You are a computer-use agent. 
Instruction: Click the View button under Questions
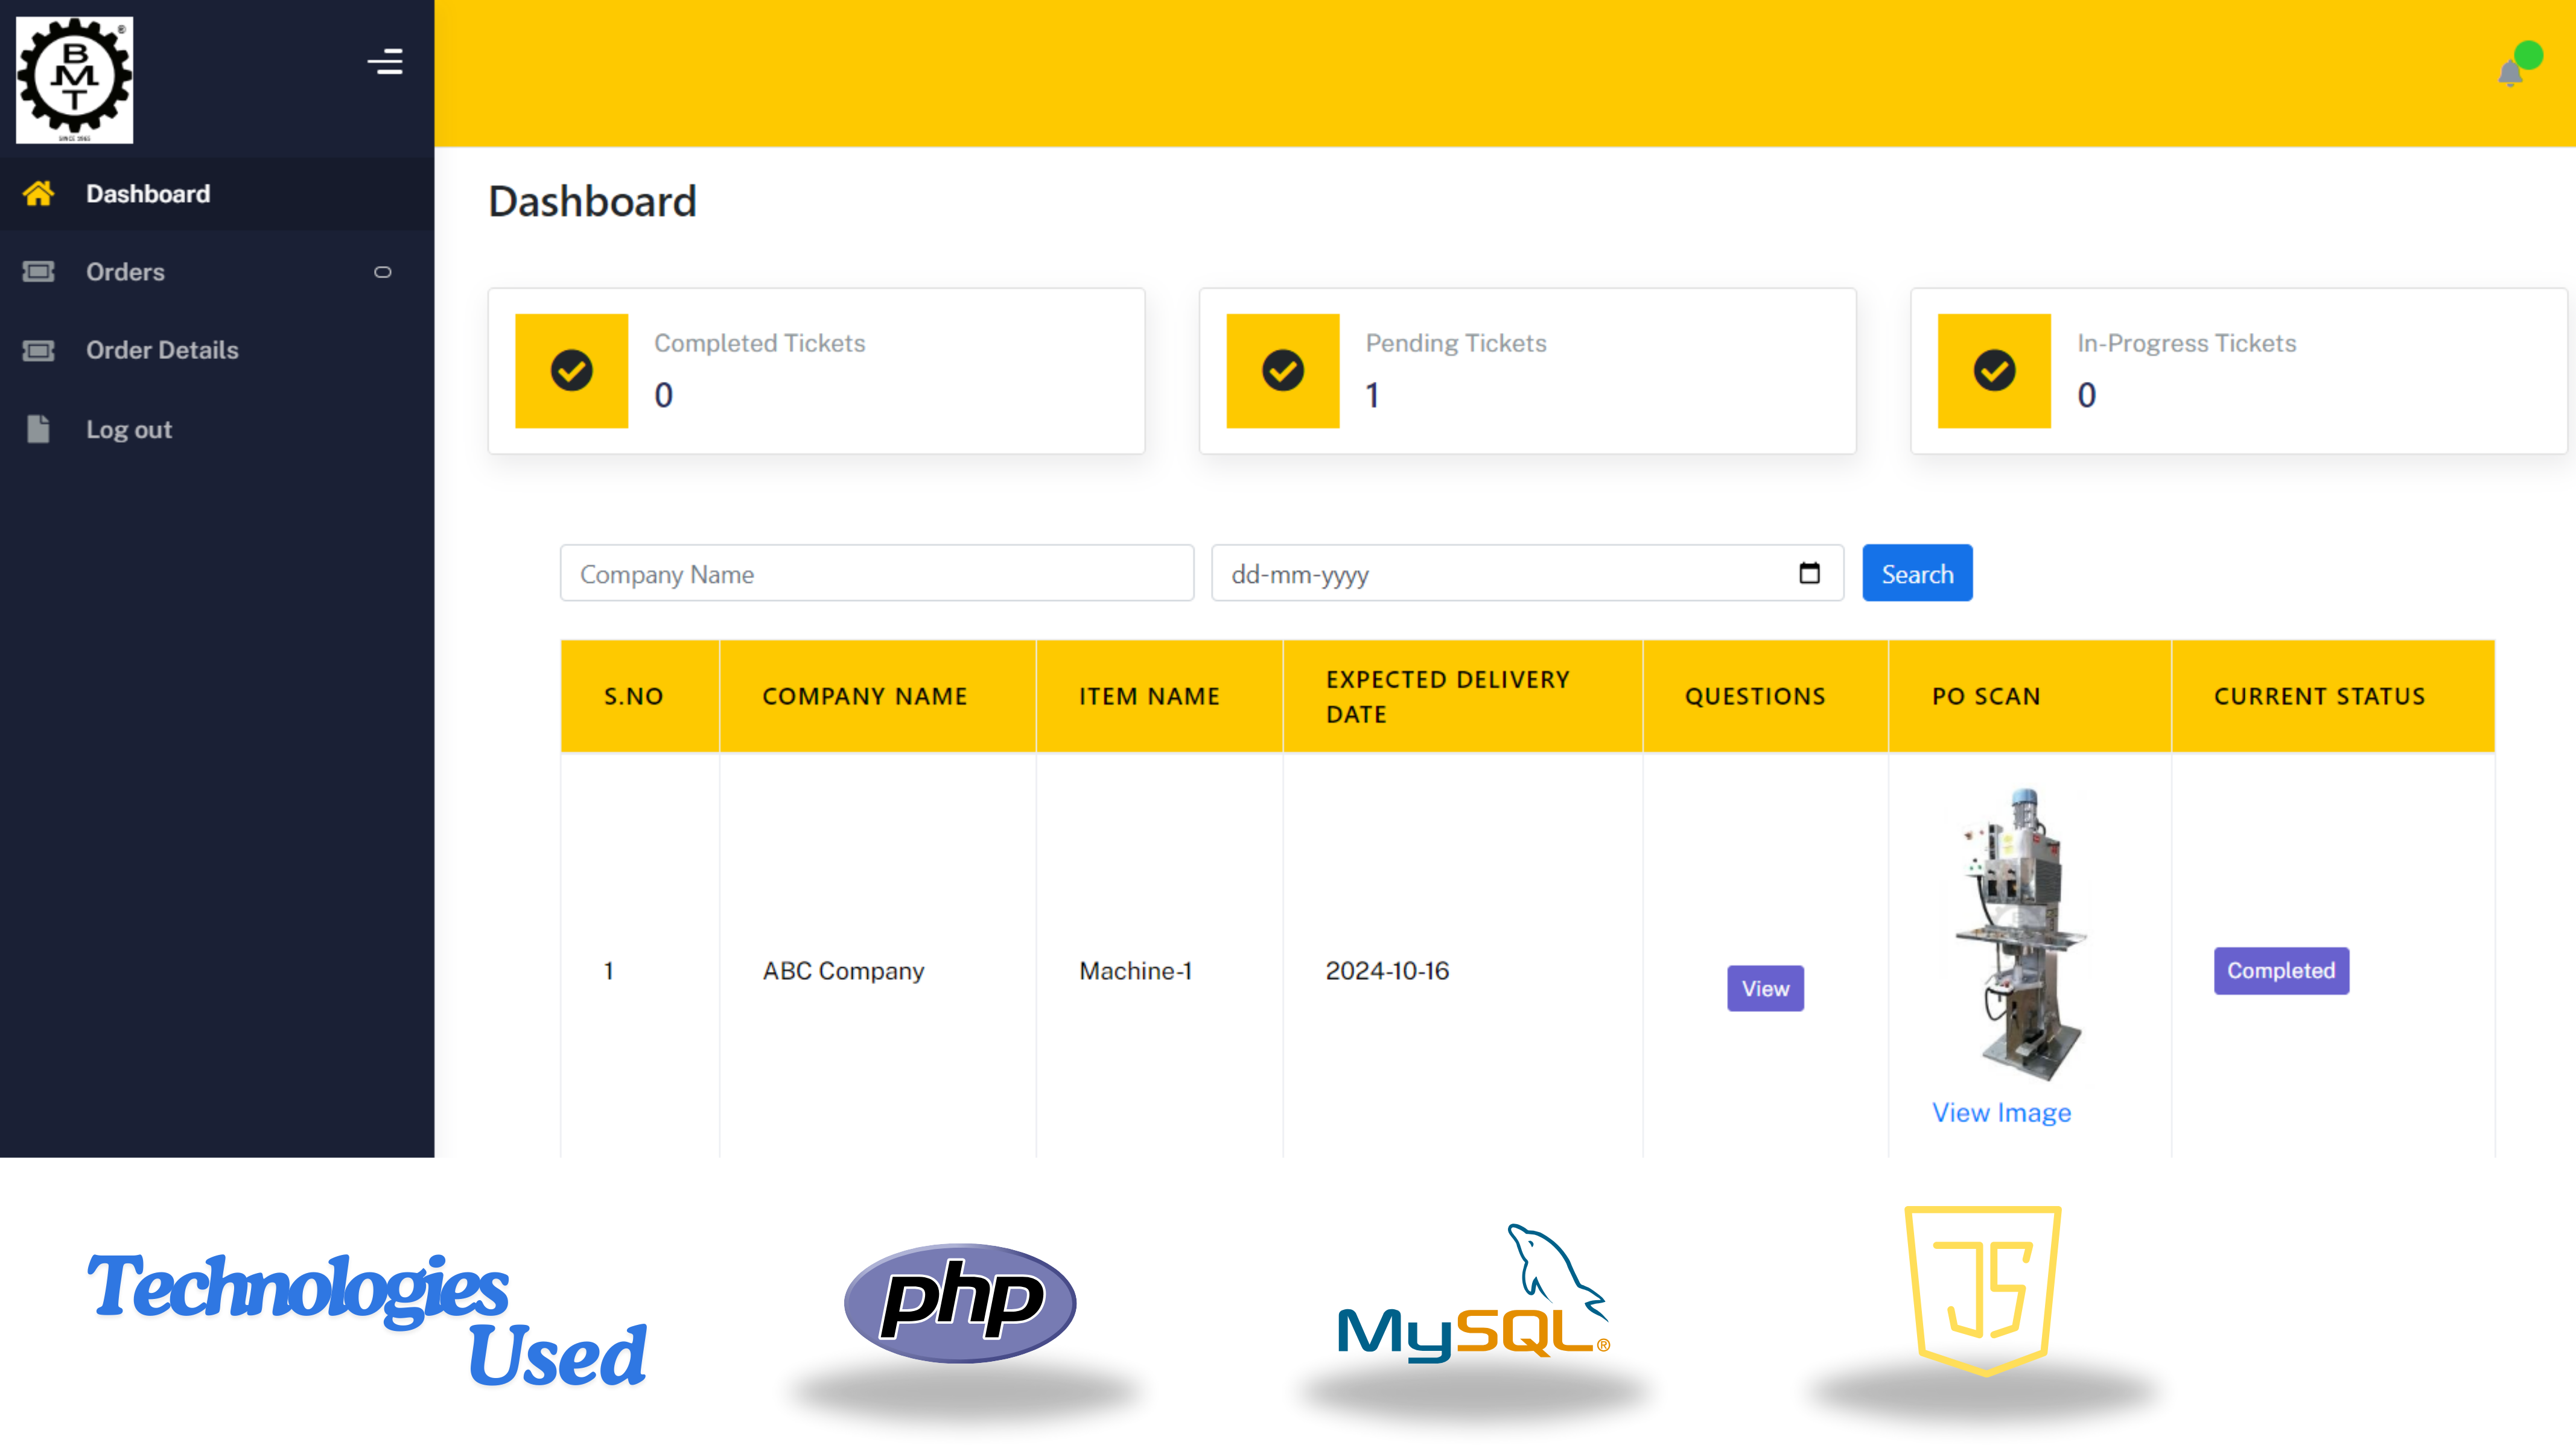click(x=1765, y=988)
